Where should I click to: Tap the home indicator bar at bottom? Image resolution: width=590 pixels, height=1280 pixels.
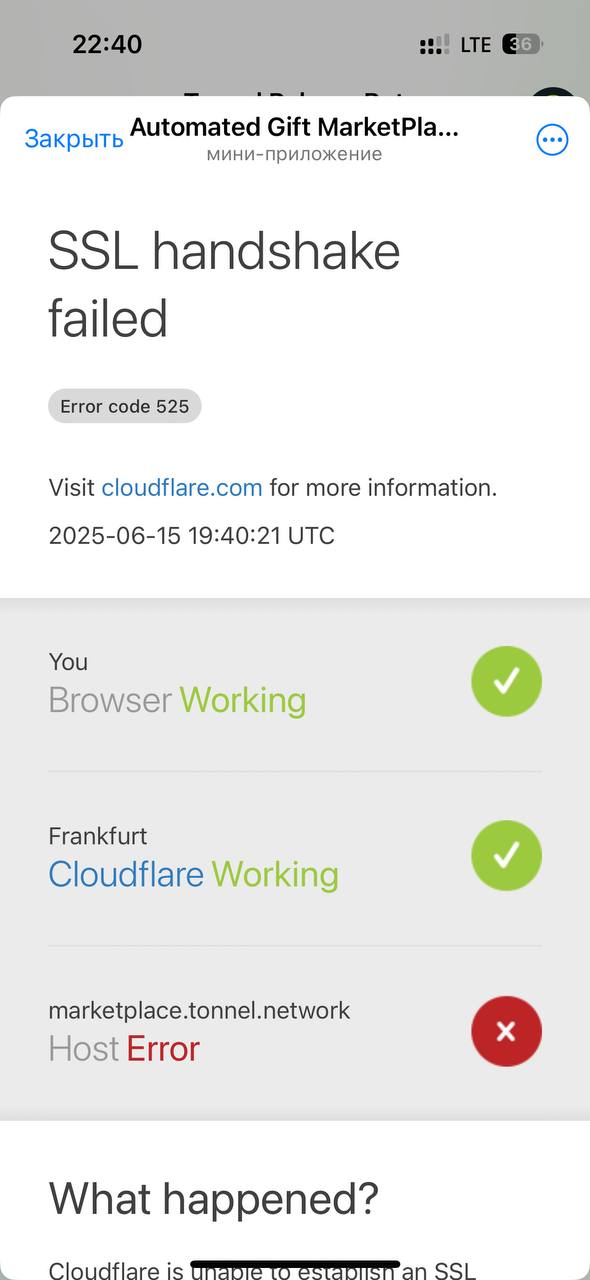295,1264
